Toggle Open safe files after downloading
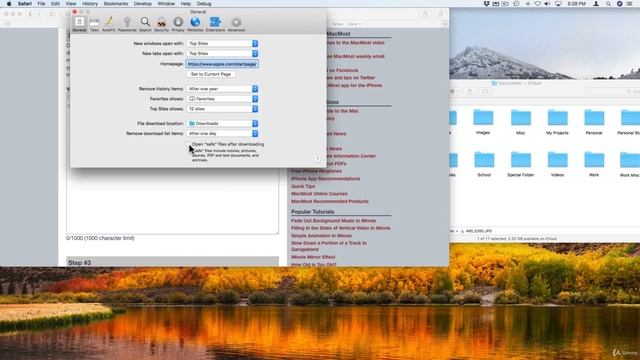 click(189, 144)
